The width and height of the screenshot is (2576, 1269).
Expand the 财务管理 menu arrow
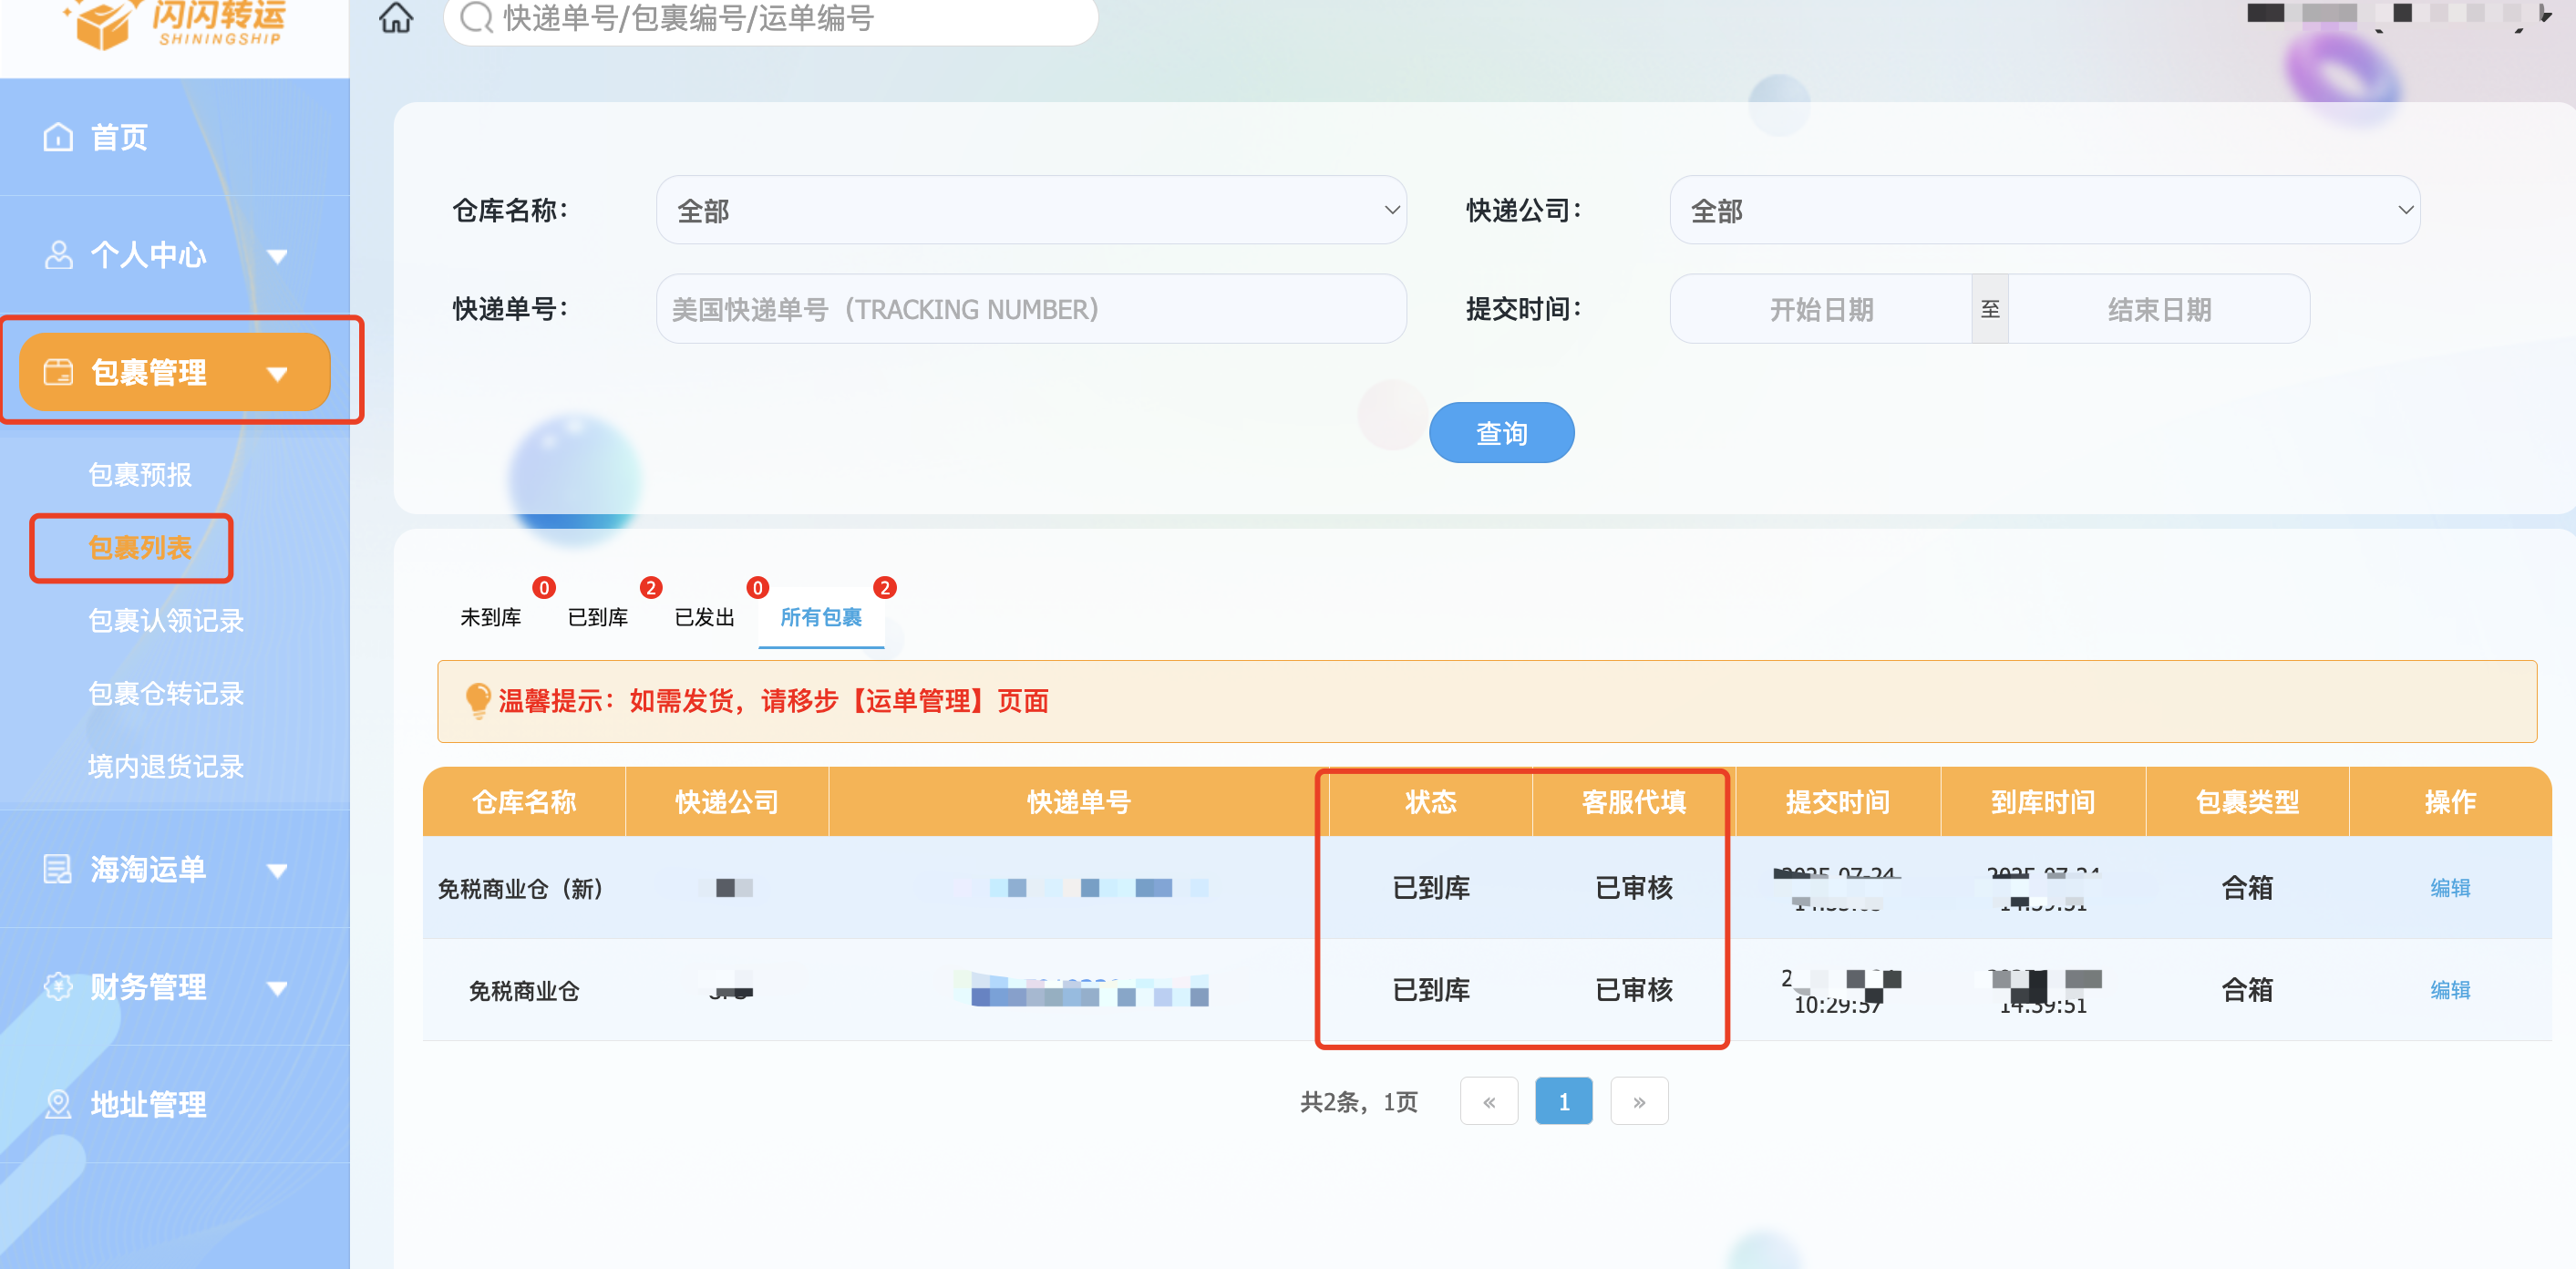278,989
